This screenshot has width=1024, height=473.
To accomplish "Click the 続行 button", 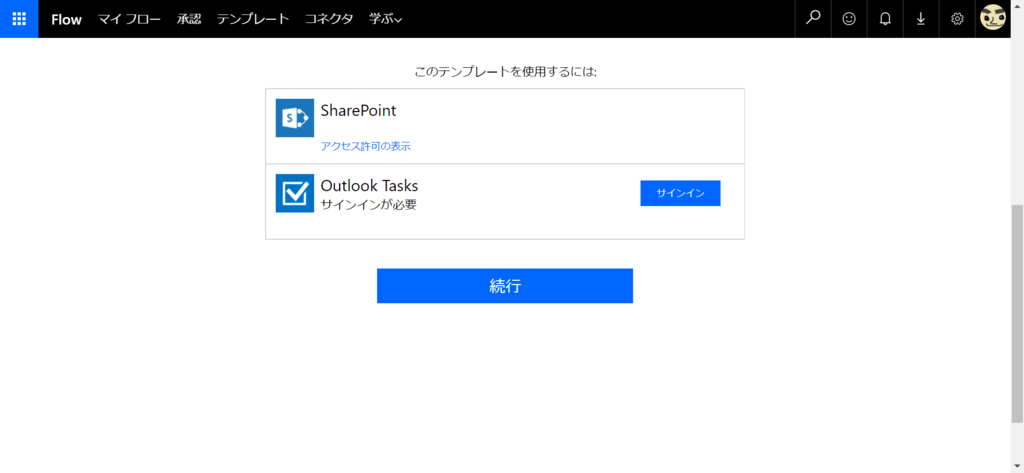I will tap(505, 285).
